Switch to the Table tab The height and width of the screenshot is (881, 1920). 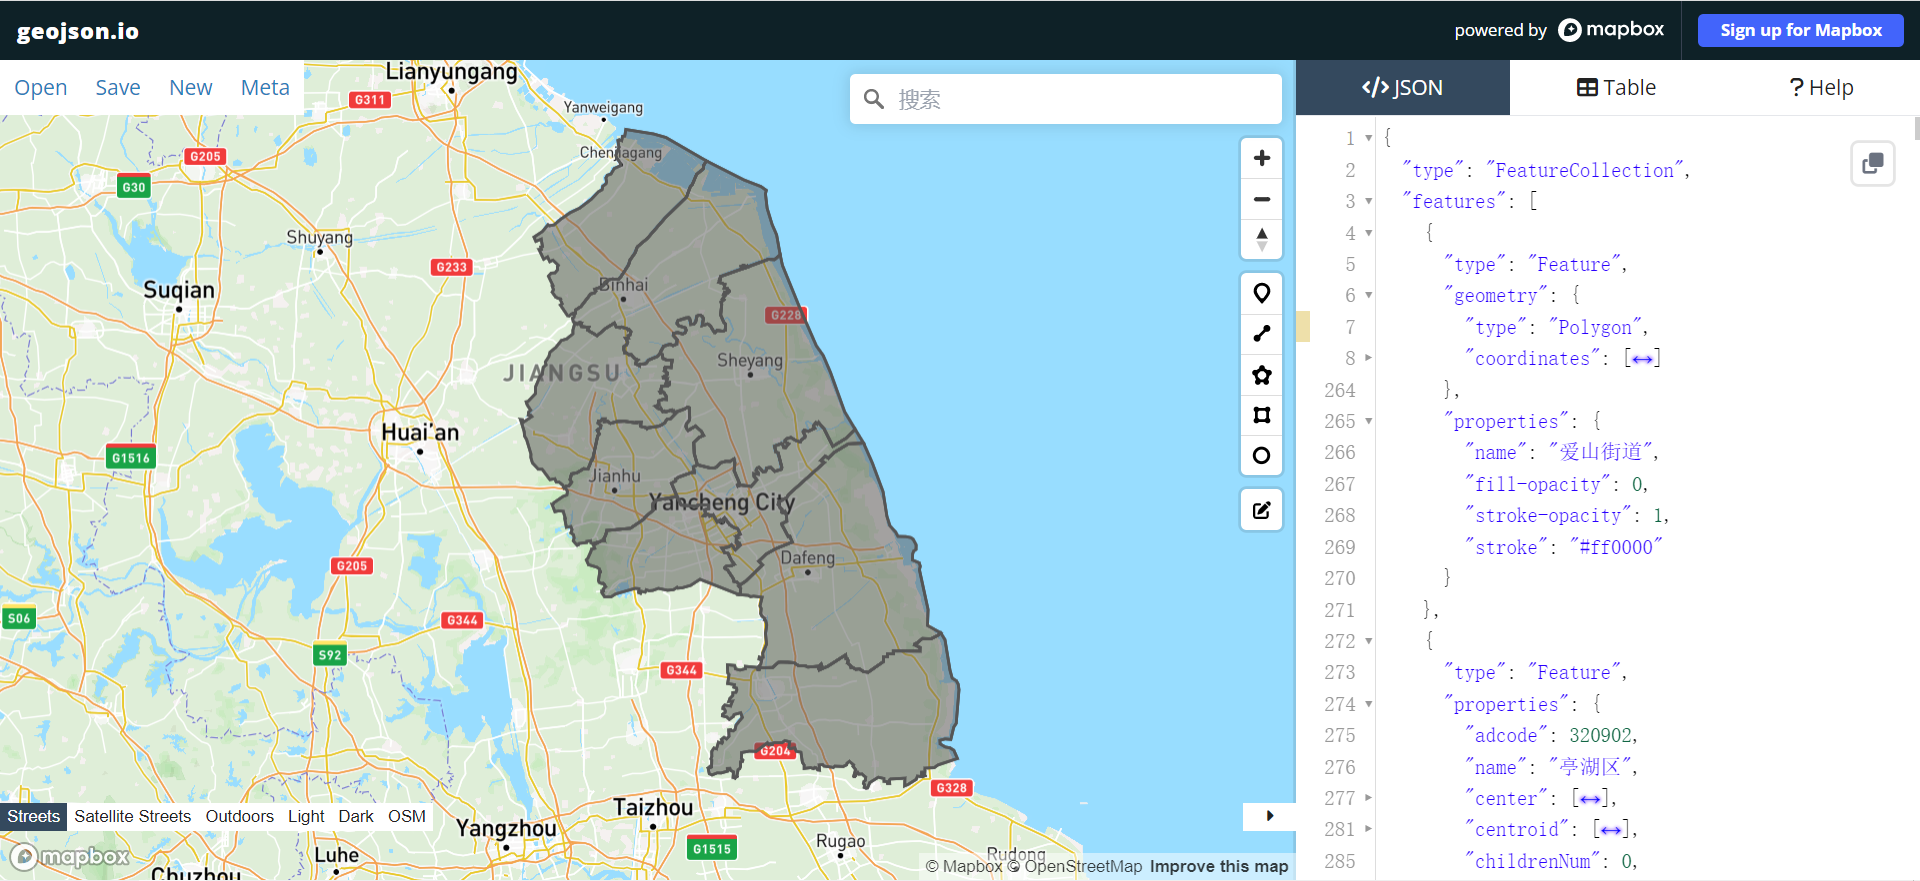1616,88
